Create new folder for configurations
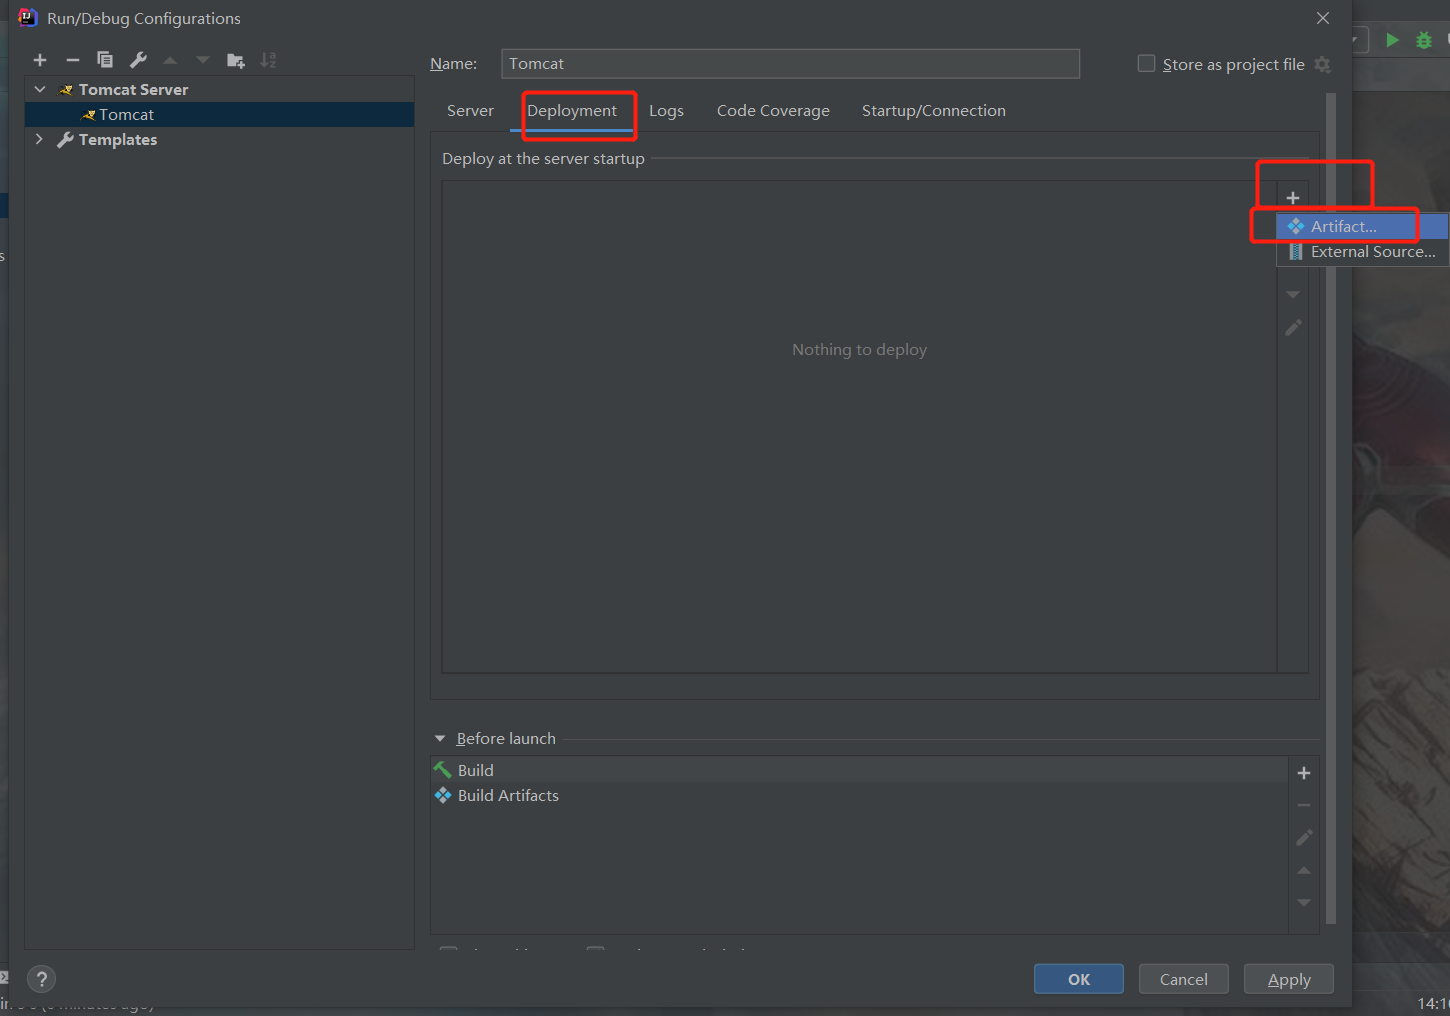Image resolution: width=1450 pixels, height=1016 pixels. tap(236, 60)
